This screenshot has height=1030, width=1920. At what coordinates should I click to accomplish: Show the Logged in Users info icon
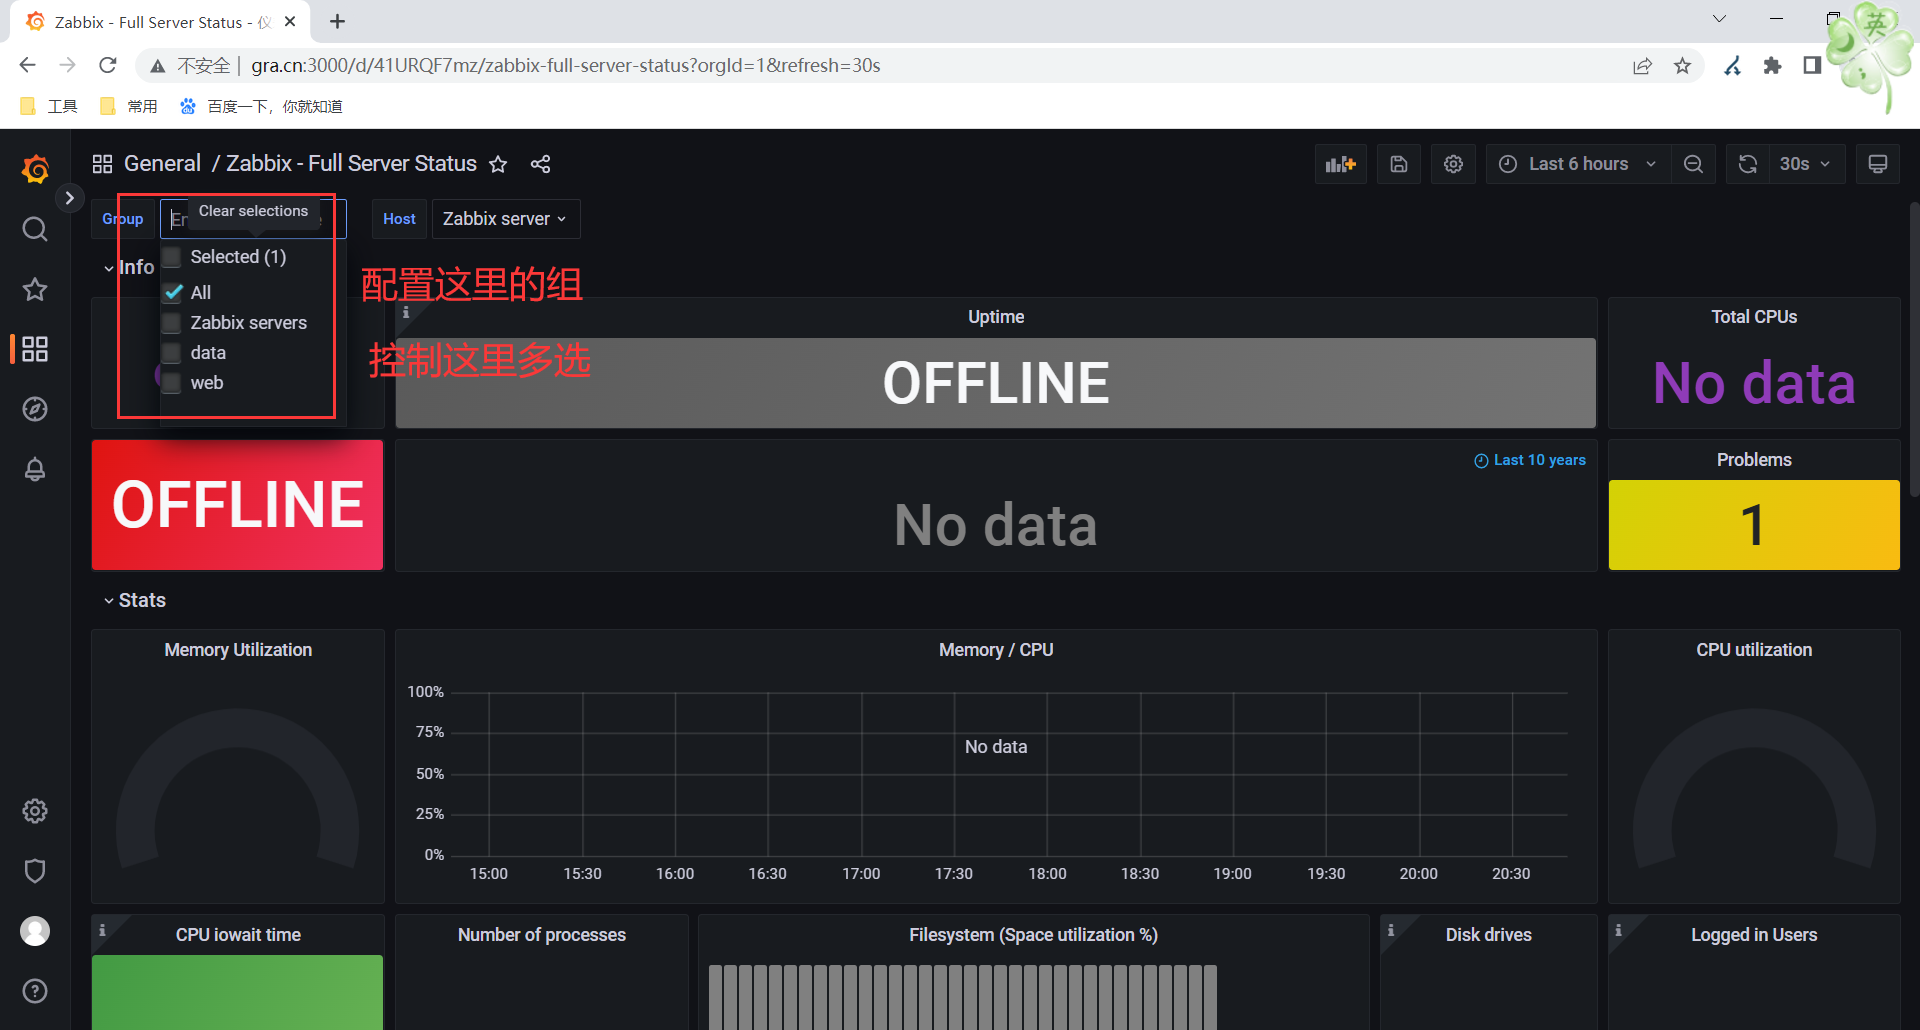tap(1618, 930)
